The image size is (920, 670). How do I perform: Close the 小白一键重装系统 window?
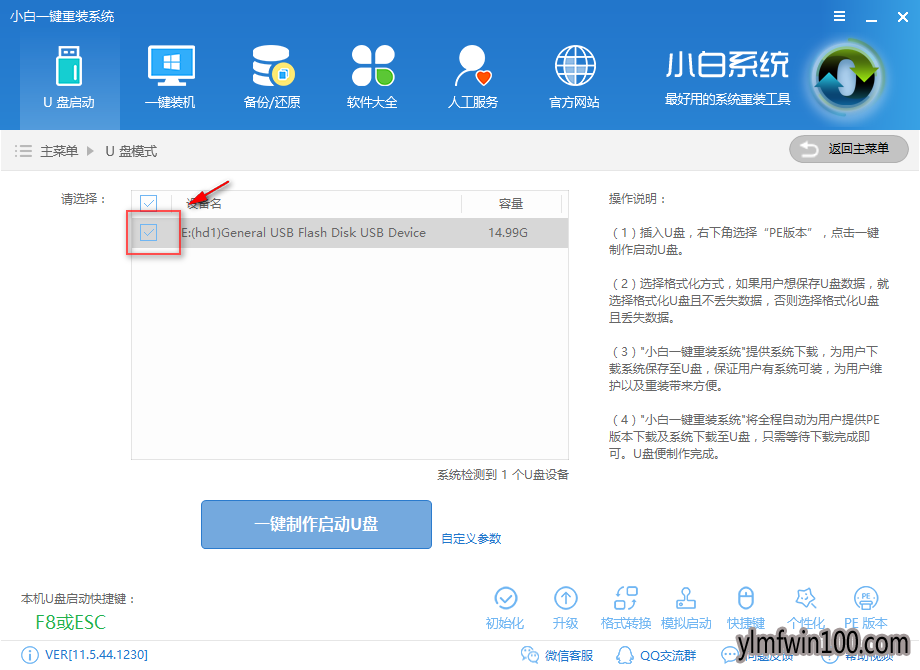coord(903,18)
